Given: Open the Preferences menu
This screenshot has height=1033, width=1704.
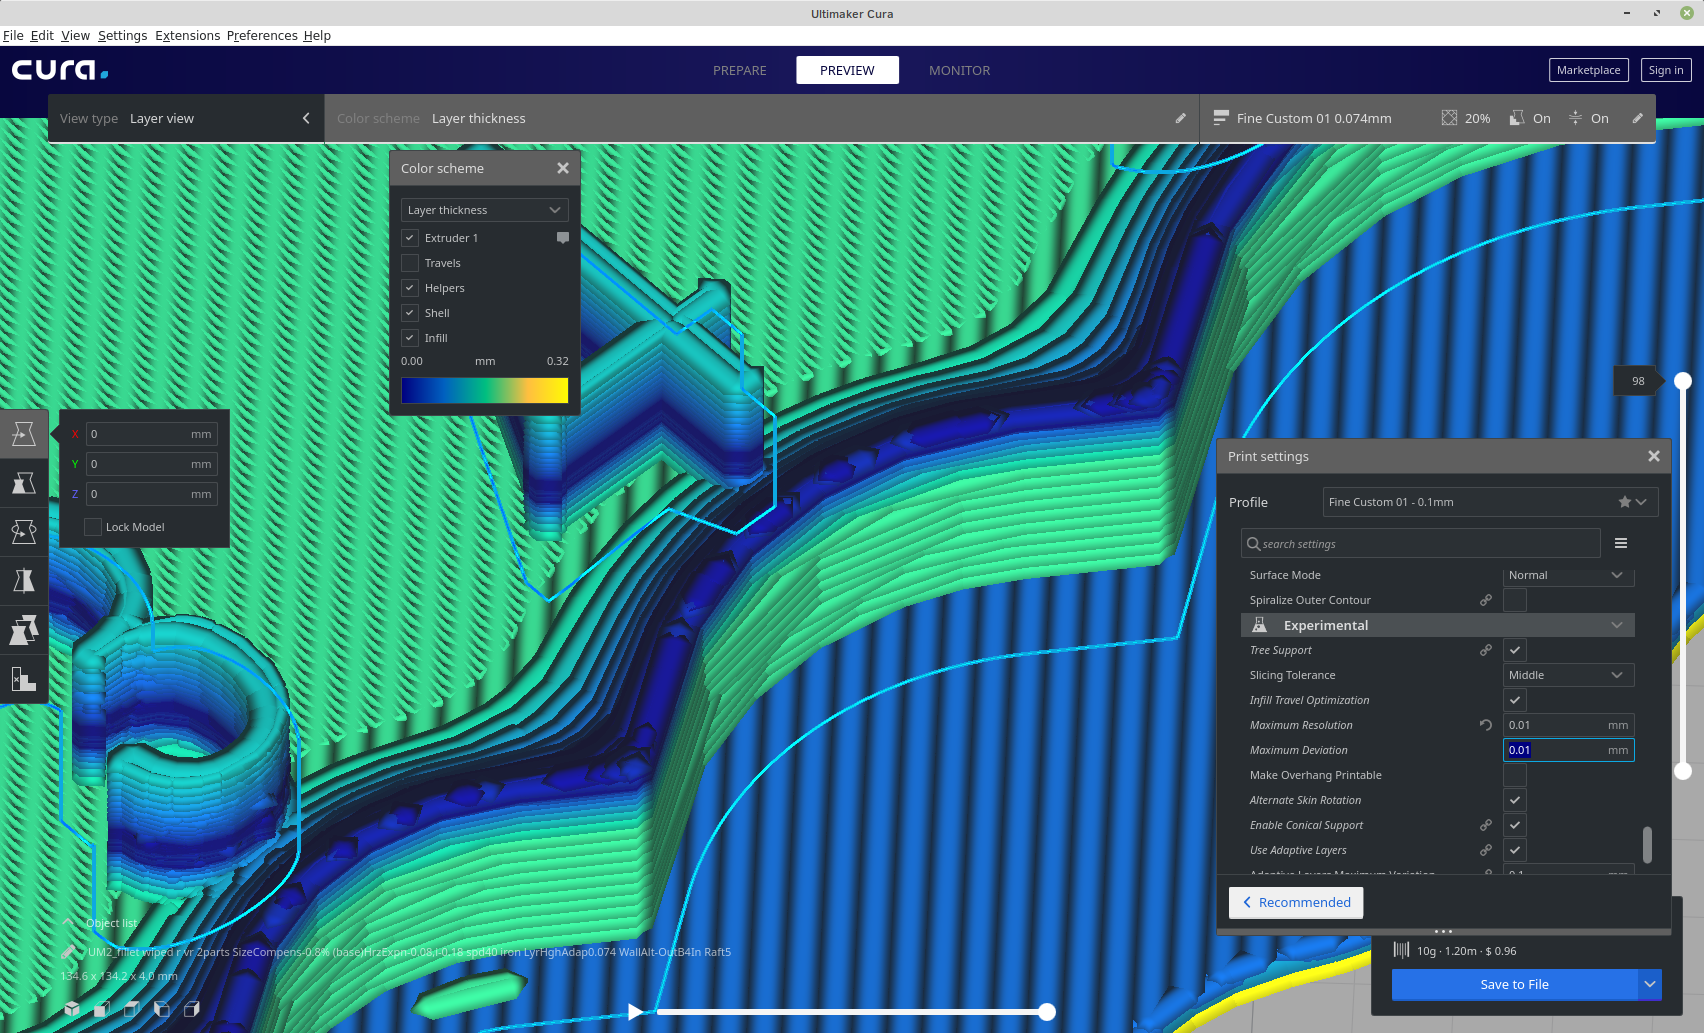Looking at the screenshot, I should [262, 35].
